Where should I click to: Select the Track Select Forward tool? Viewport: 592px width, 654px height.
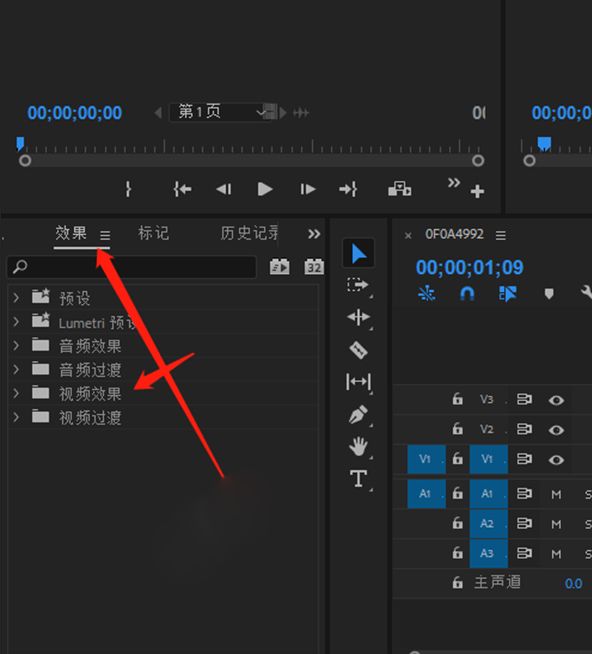coord(358,285)
